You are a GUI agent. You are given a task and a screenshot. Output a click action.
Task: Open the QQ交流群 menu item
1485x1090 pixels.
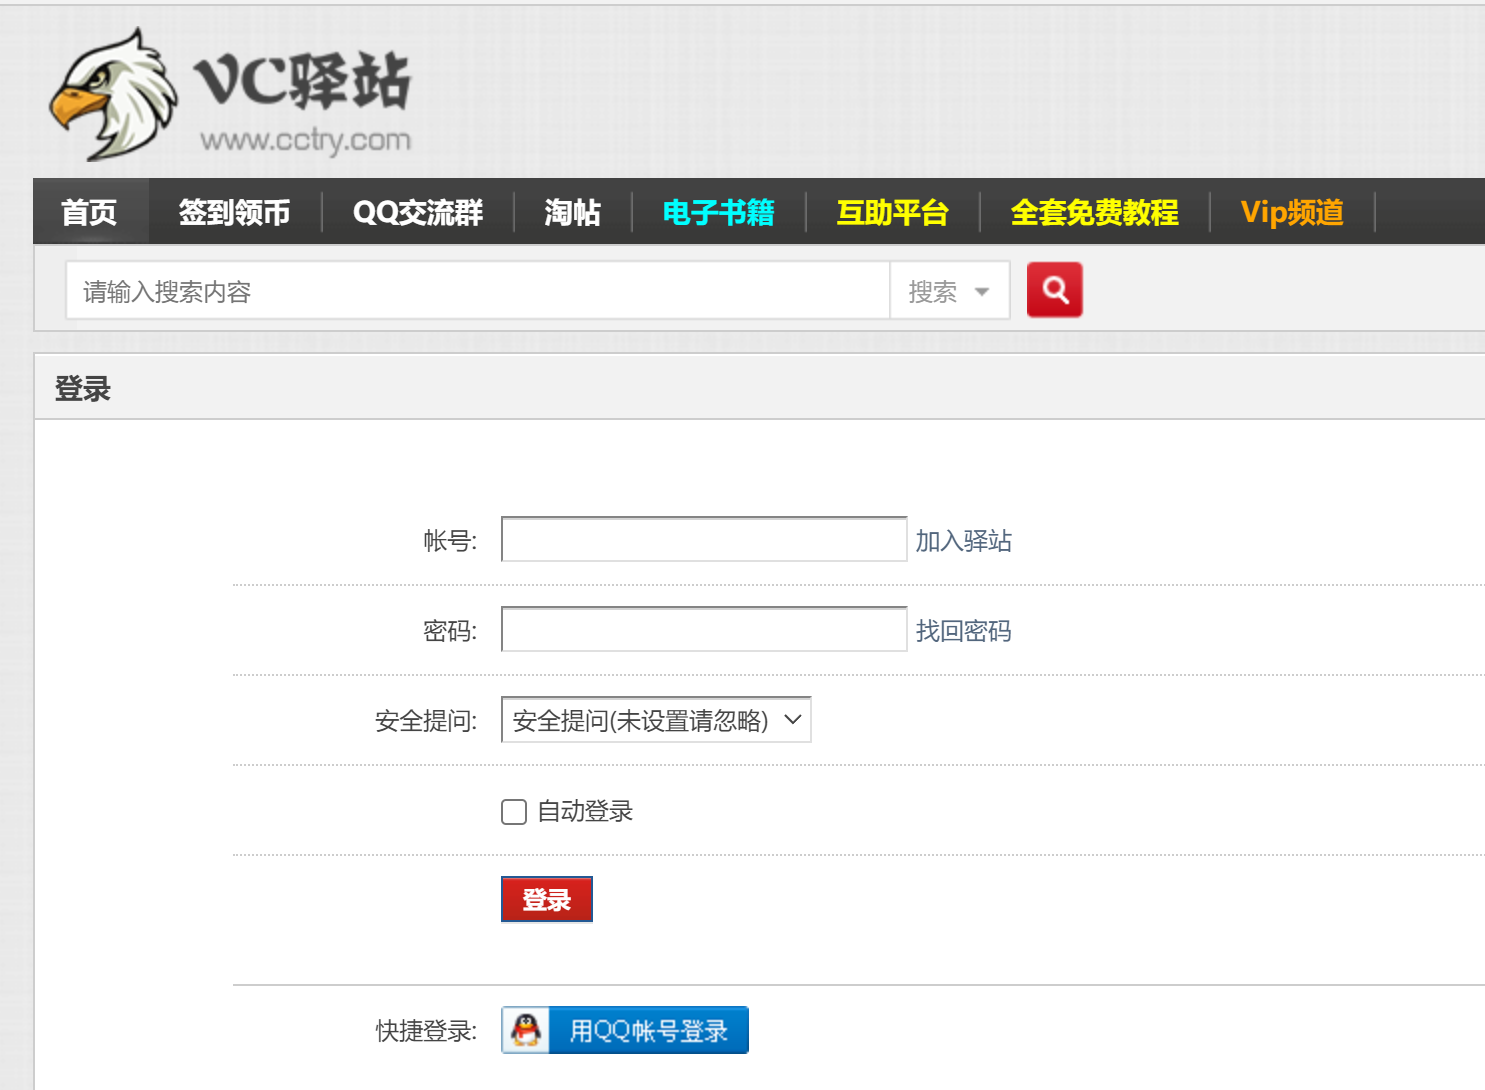click(x=418, y=212)
